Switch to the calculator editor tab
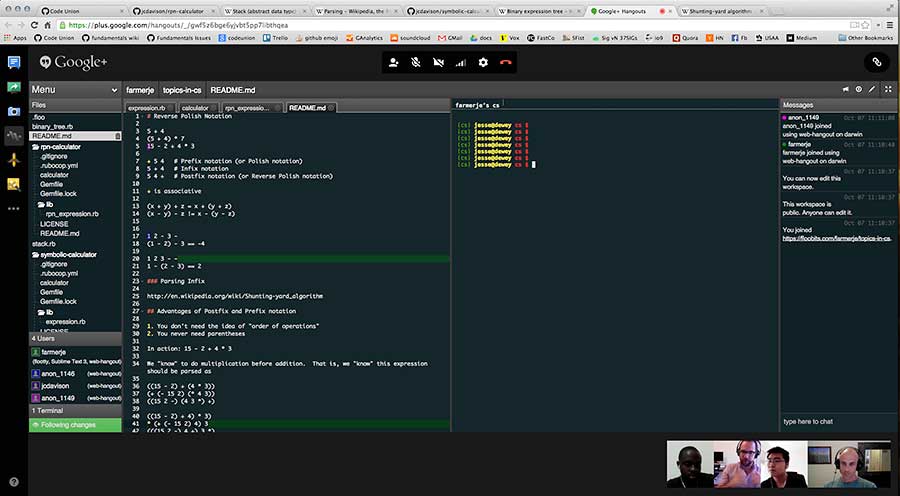The width and height of the screenshot is (900, 496). tap(196, 107)
